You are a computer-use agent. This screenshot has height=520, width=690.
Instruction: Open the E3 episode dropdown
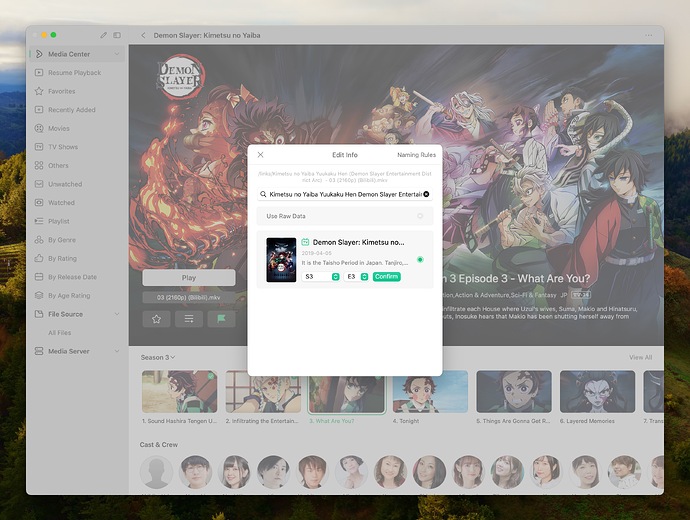(356, 277)
